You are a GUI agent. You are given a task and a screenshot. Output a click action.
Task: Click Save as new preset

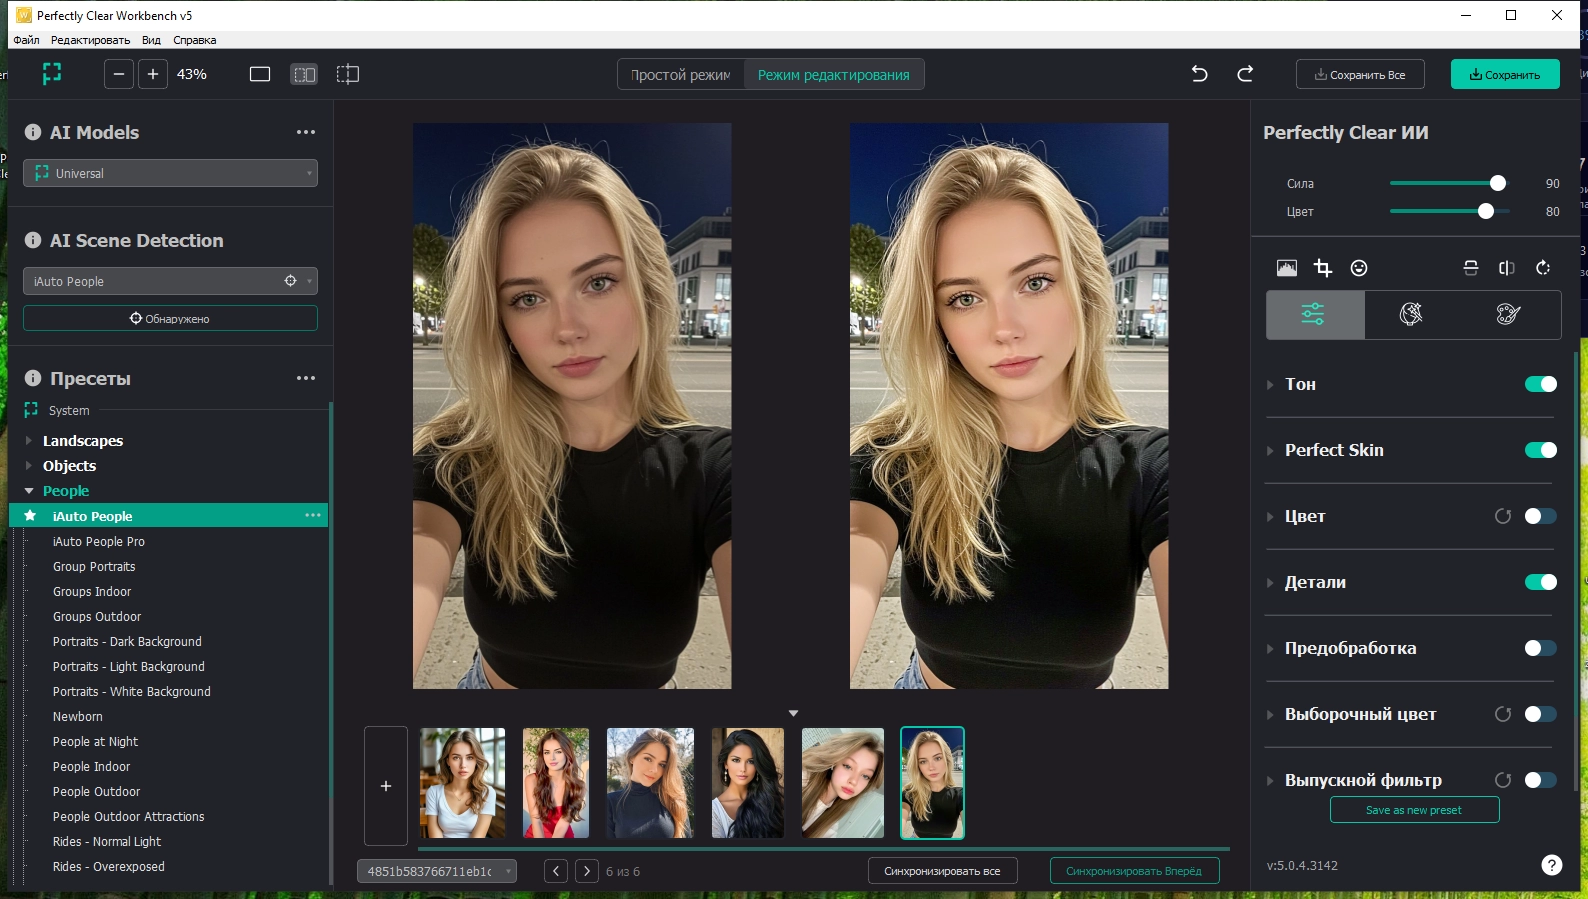point(1414,810)
